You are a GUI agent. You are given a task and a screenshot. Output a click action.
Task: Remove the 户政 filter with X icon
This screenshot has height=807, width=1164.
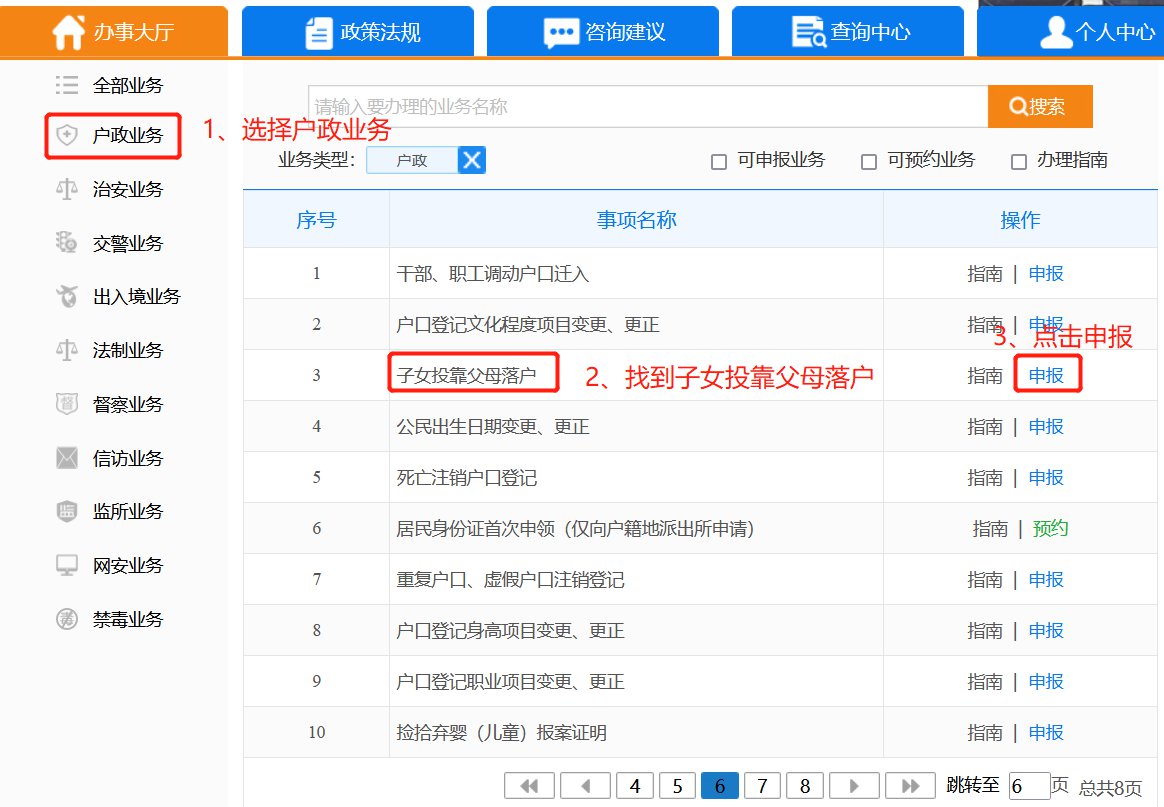pos(472,160)
